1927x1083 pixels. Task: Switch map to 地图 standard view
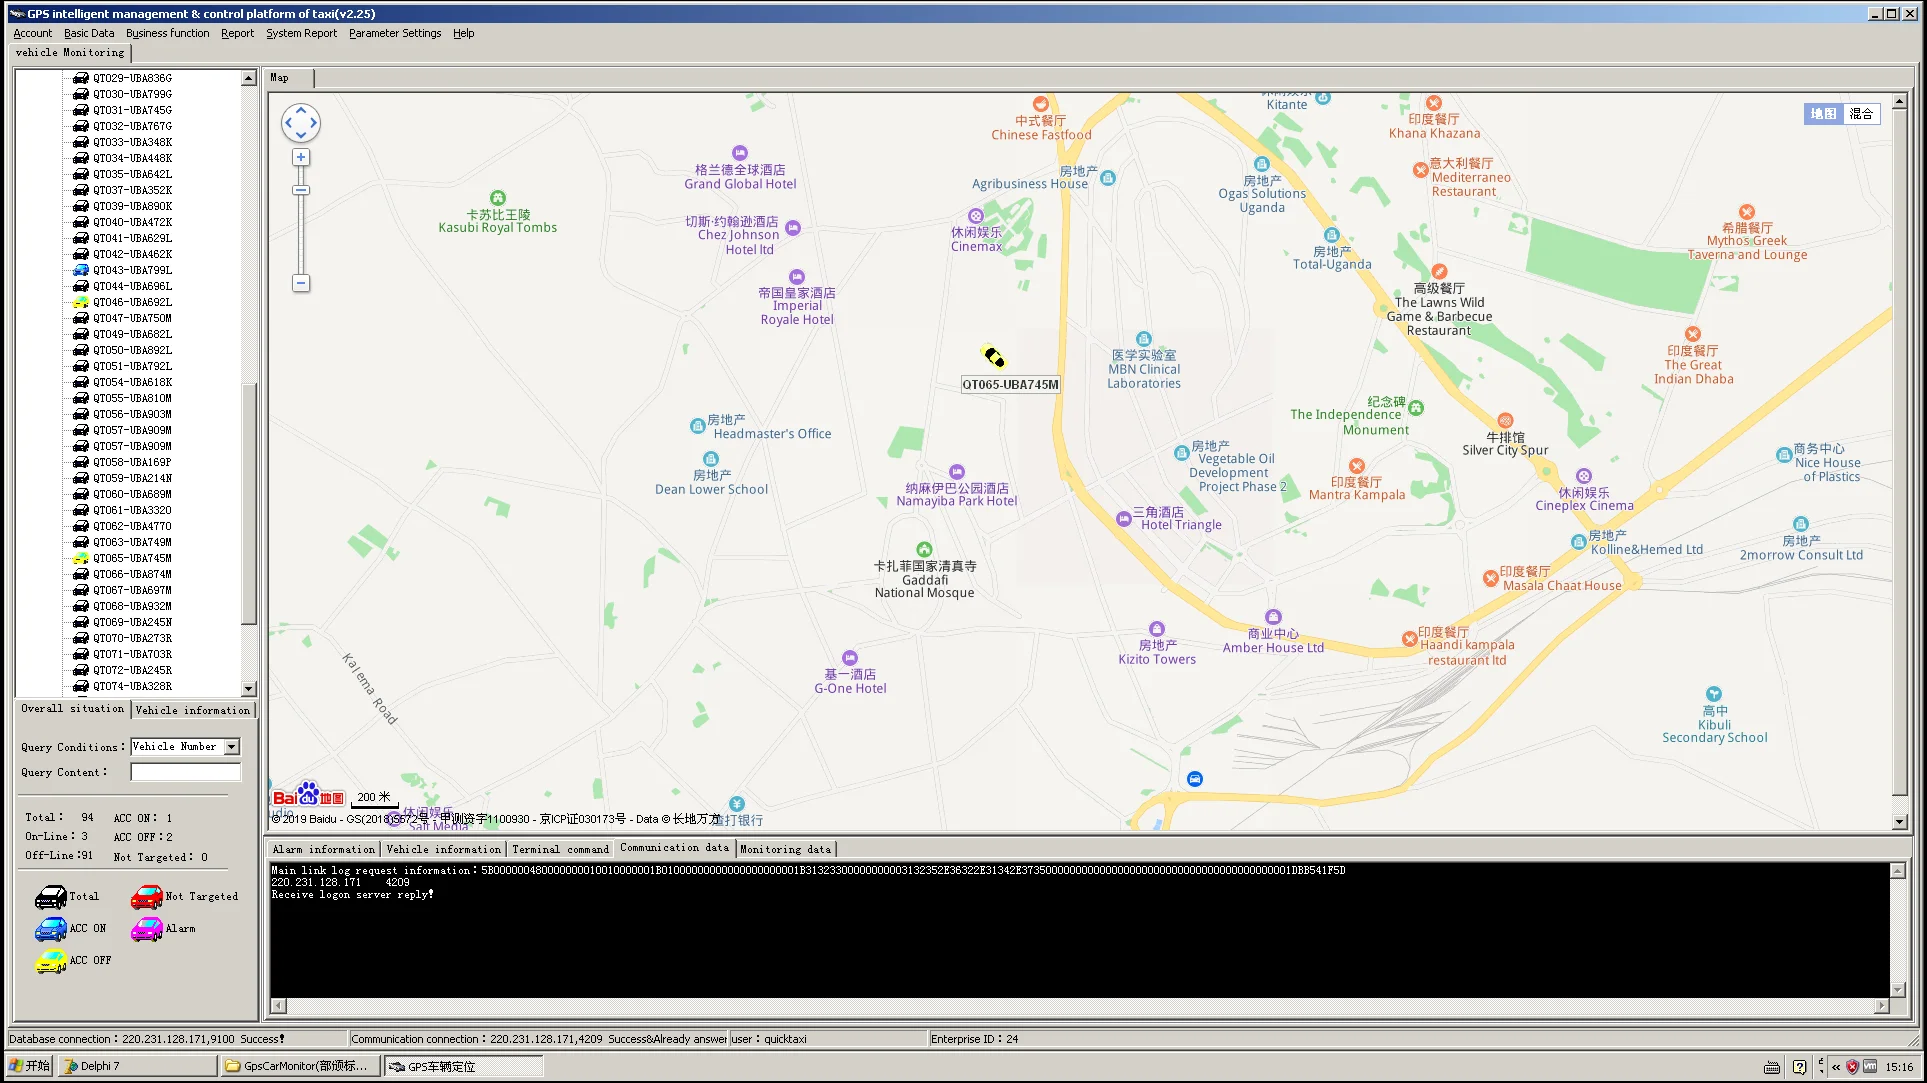pos(1823,114)
